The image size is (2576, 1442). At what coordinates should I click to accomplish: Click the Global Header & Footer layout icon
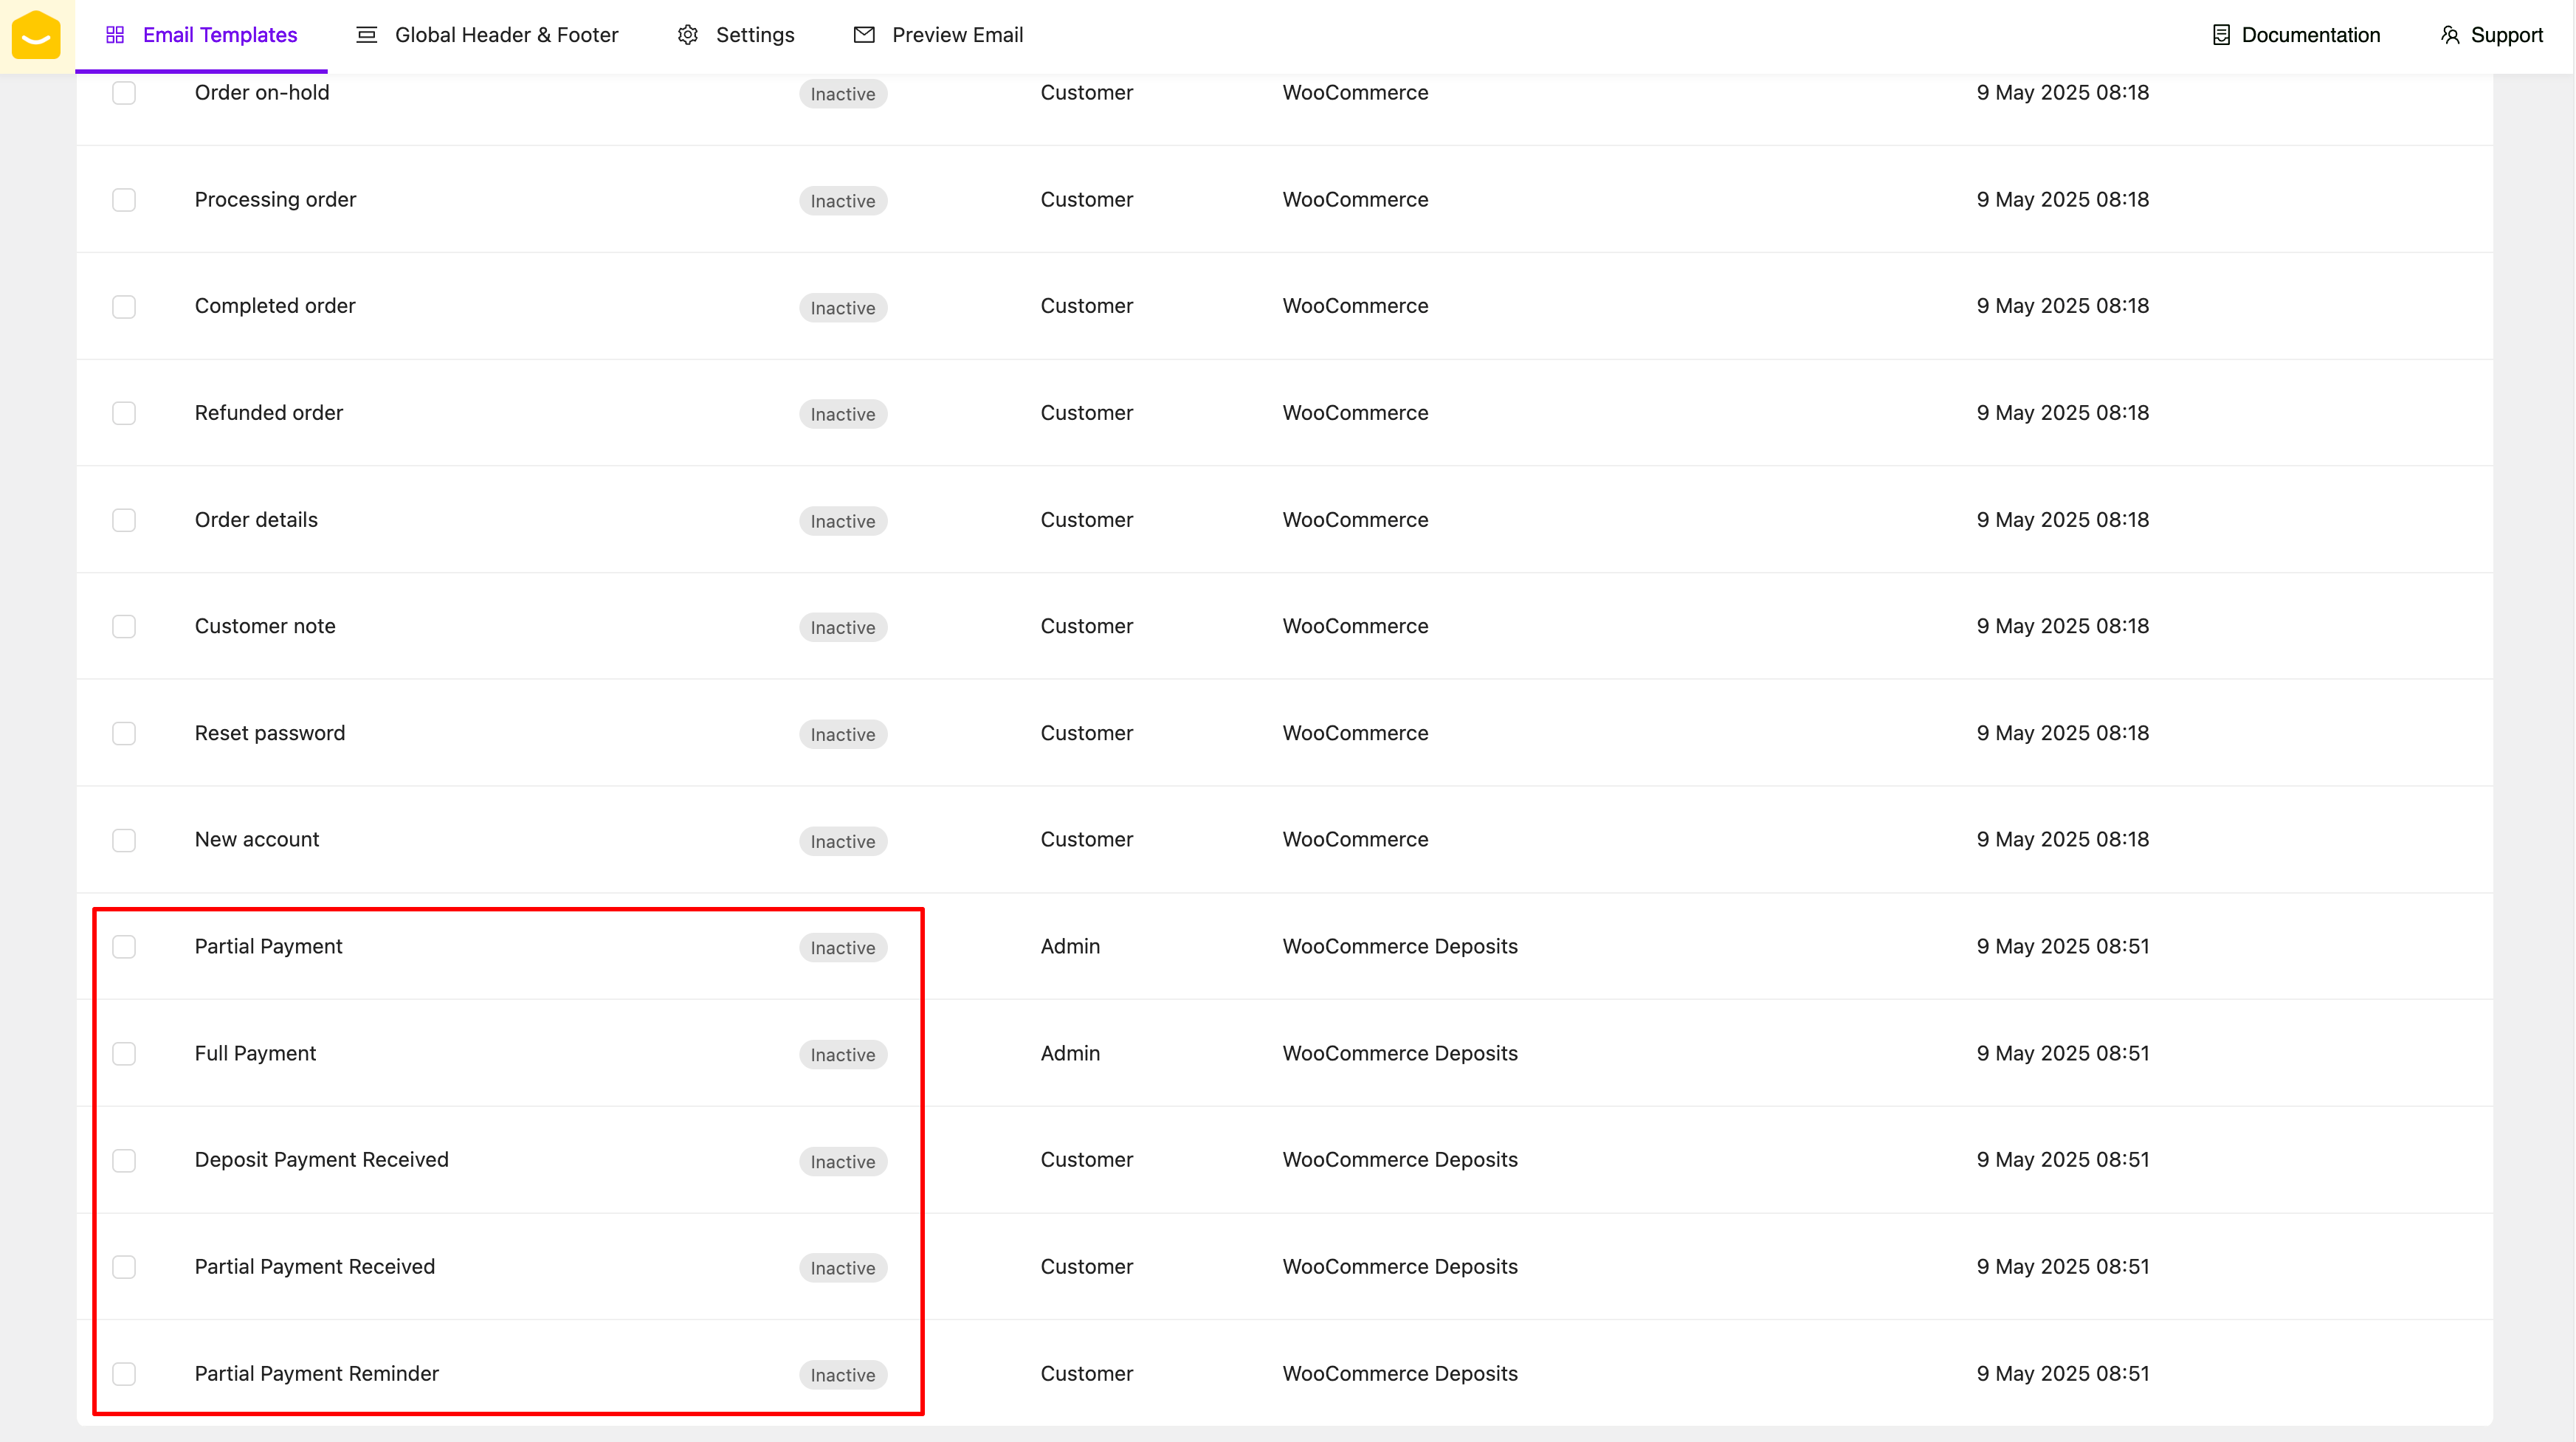(367, 35)
